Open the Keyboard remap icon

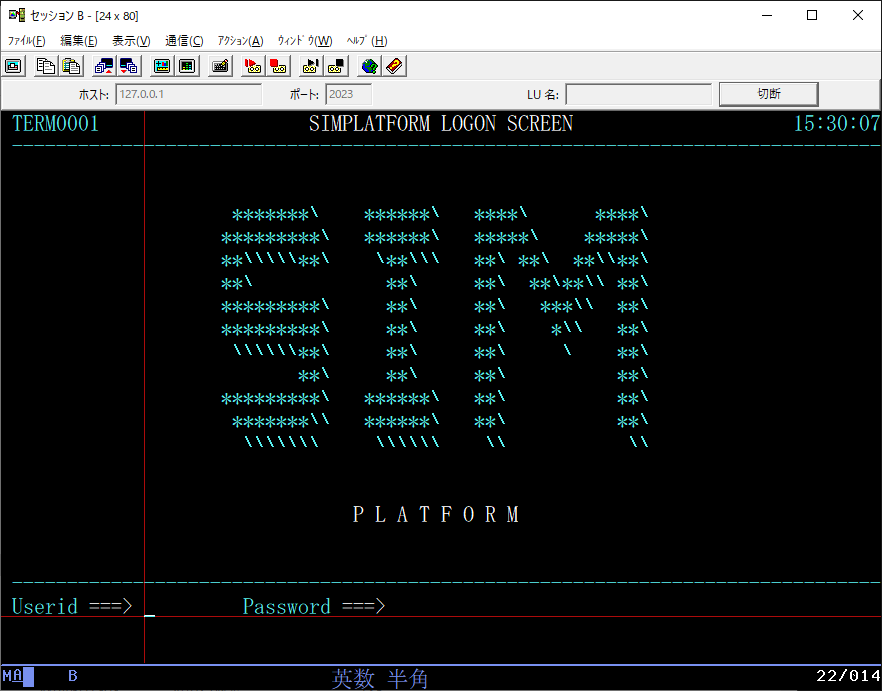point(220,66)
